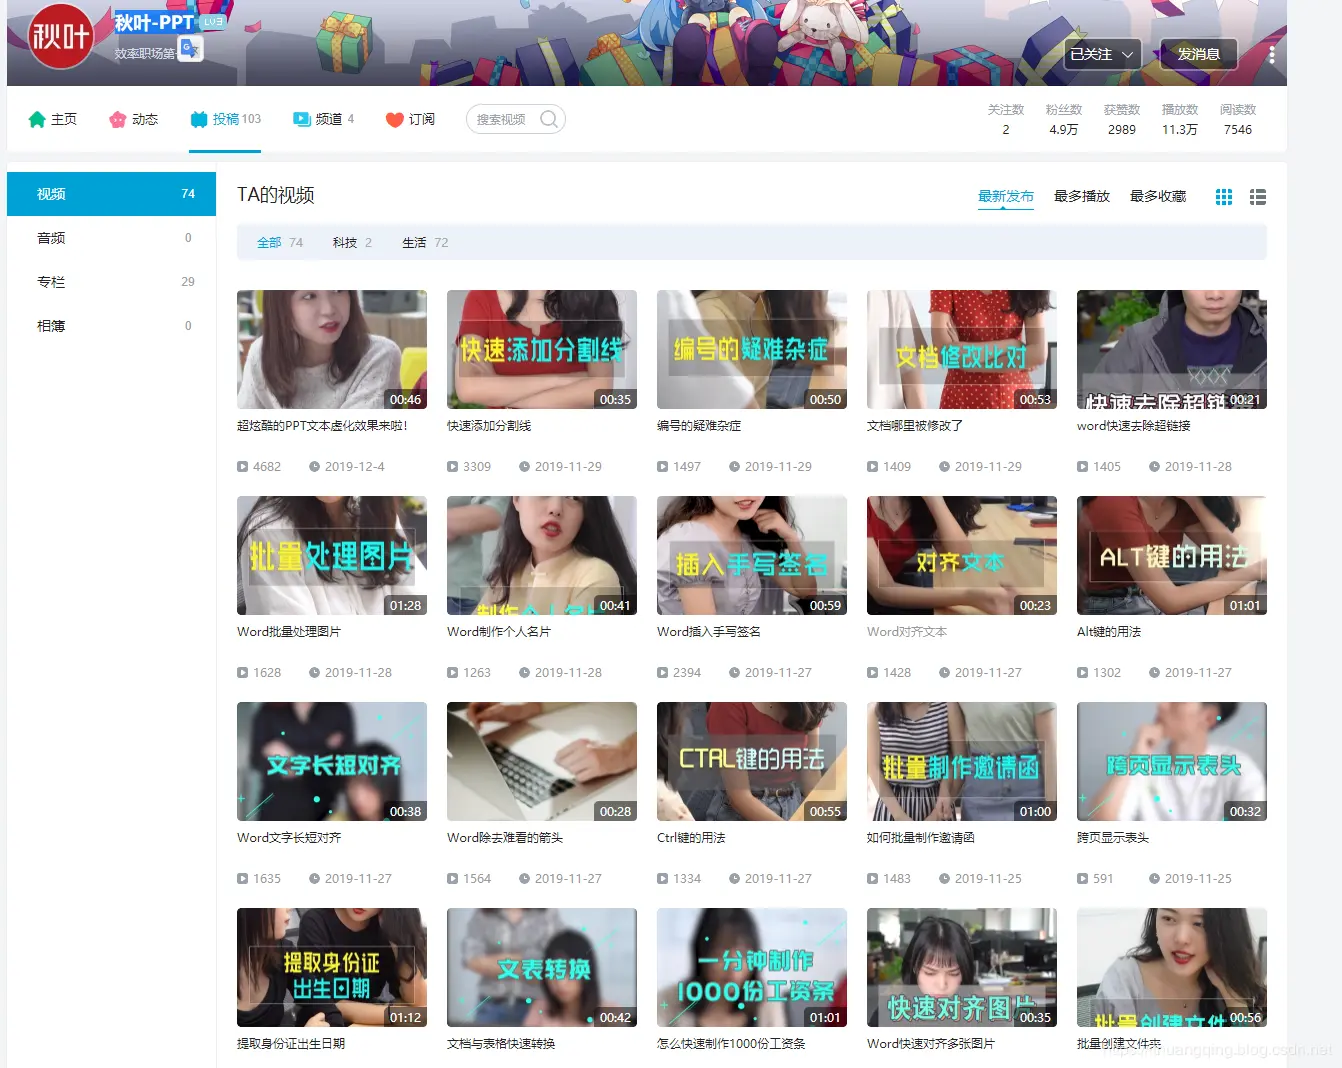The image size is (1342, 1068).
Task: Click the TV icon beside 频道
Action: click(301, 118)
